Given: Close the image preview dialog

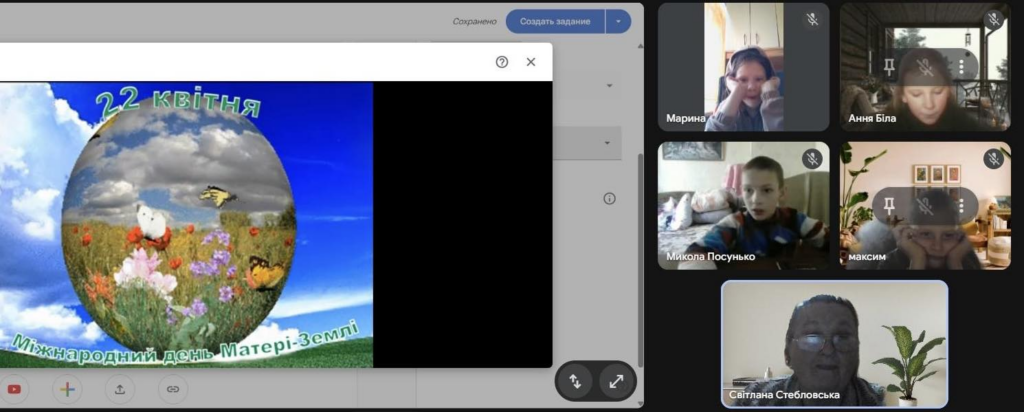Looking at the screenshot, I should pyautogui.click(x=531, y=62).
